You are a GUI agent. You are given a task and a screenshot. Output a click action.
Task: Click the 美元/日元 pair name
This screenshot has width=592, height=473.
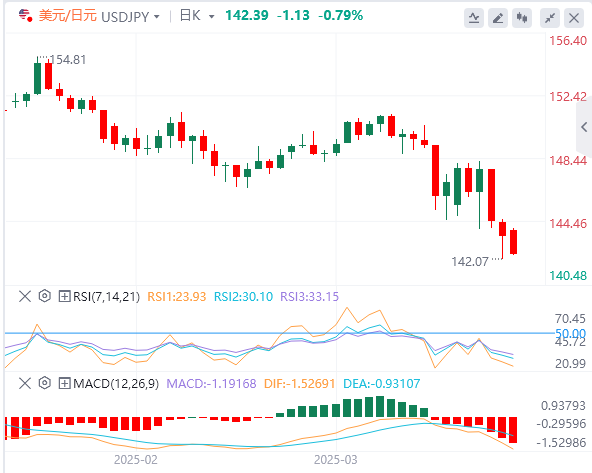pos(68,16)
